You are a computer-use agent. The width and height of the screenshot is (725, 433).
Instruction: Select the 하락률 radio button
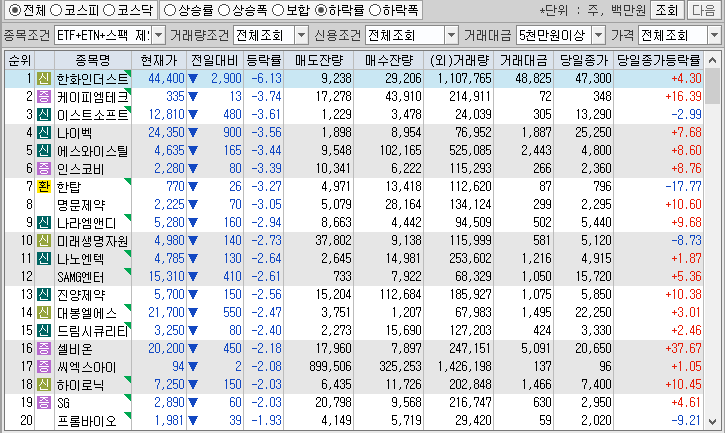pos(321,10)
